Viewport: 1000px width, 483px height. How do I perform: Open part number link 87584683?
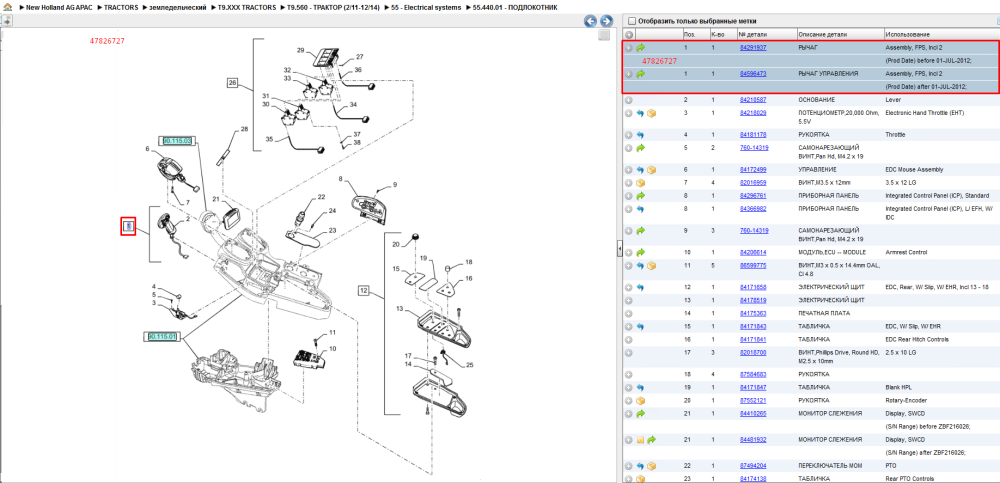pyautogui.click(x=753, y=374)
